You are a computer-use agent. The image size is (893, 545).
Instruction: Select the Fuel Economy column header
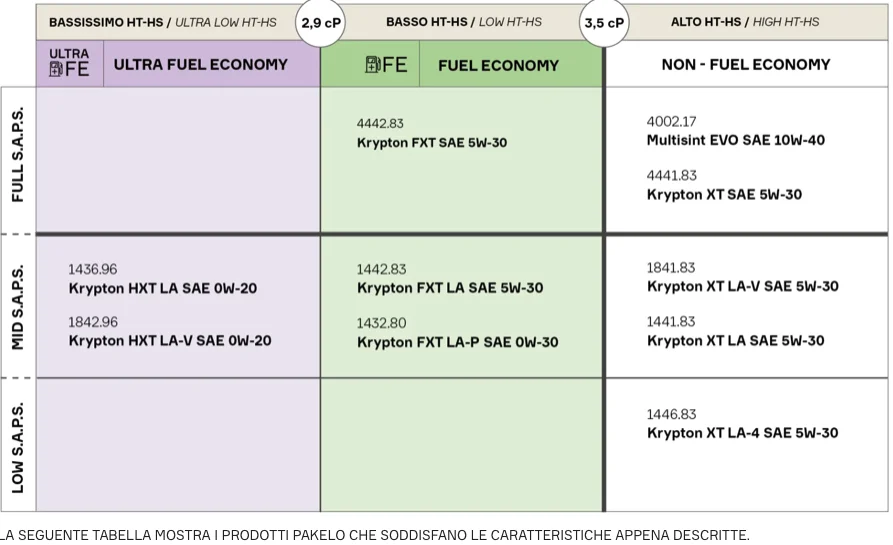[498, 65]
